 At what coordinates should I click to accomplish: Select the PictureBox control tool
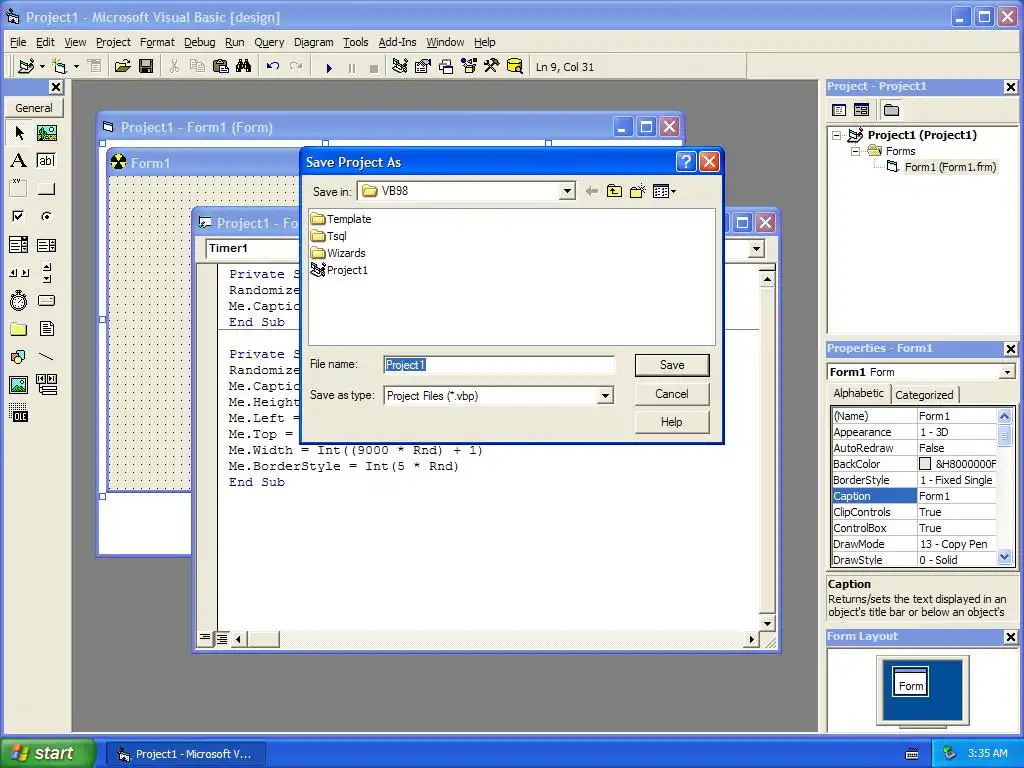[x=46, y=133]
